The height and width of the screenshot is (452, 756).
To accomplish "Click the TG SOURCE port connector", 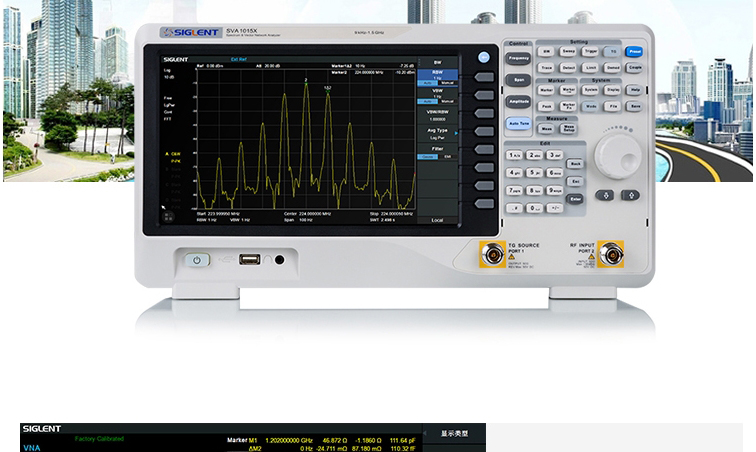I will pyautogui.click(x=492, y=256).
